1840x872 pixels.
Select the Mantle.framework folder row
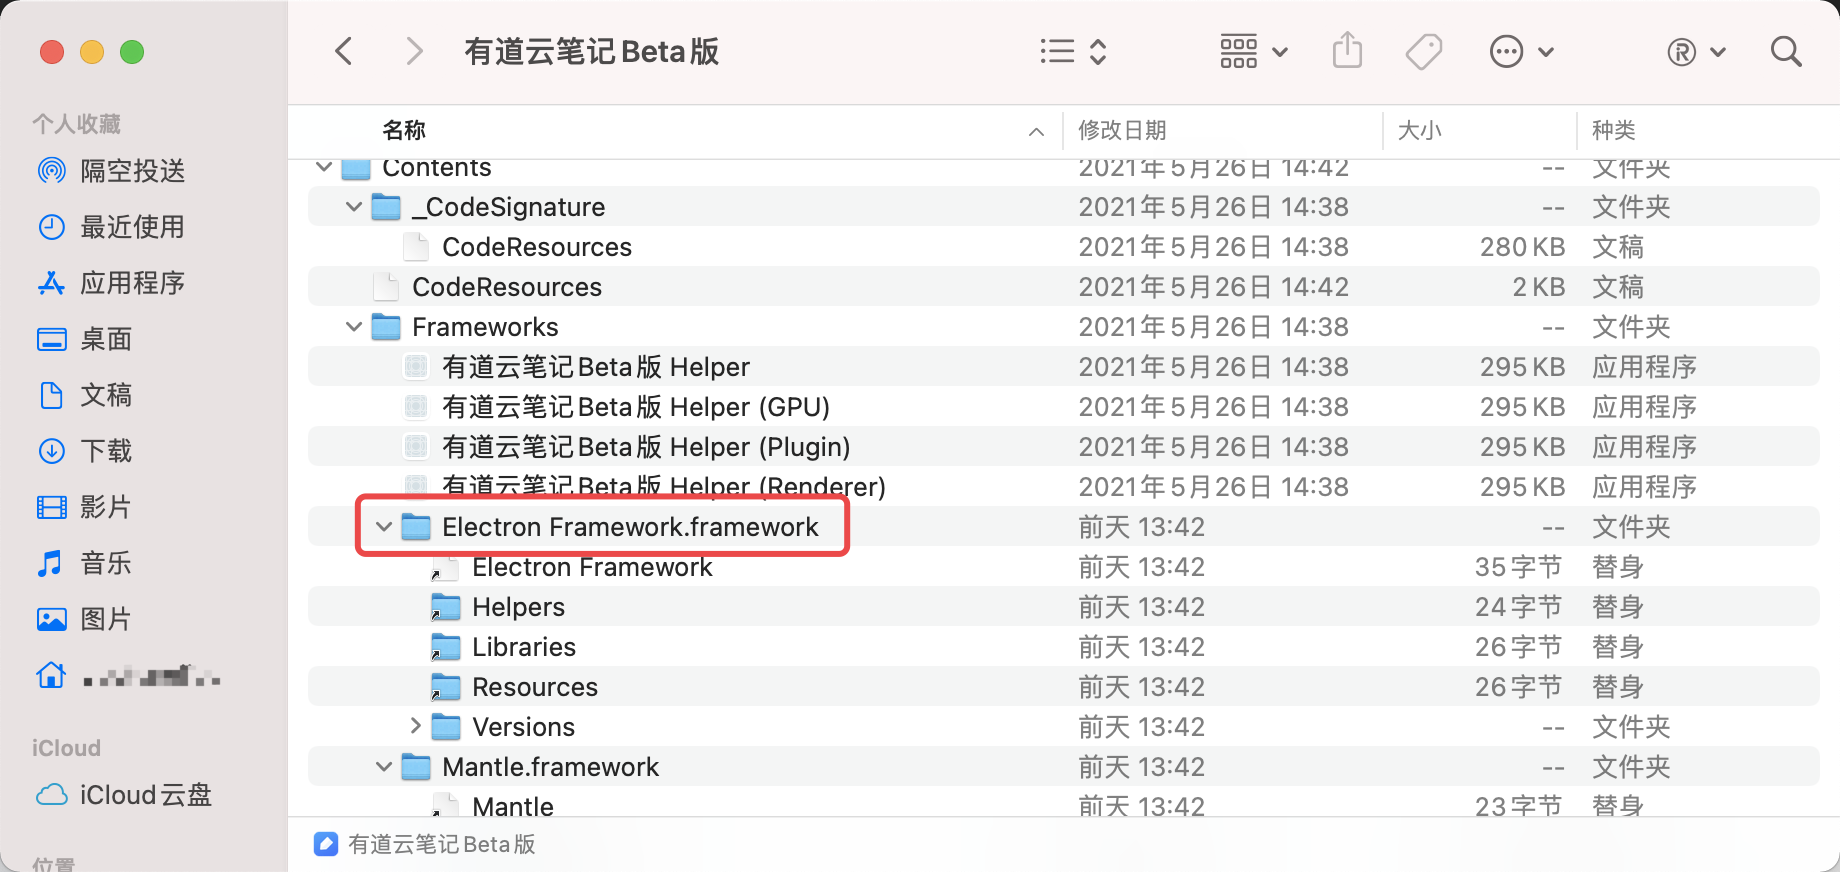pyautogui.click(x=550, y=767)
